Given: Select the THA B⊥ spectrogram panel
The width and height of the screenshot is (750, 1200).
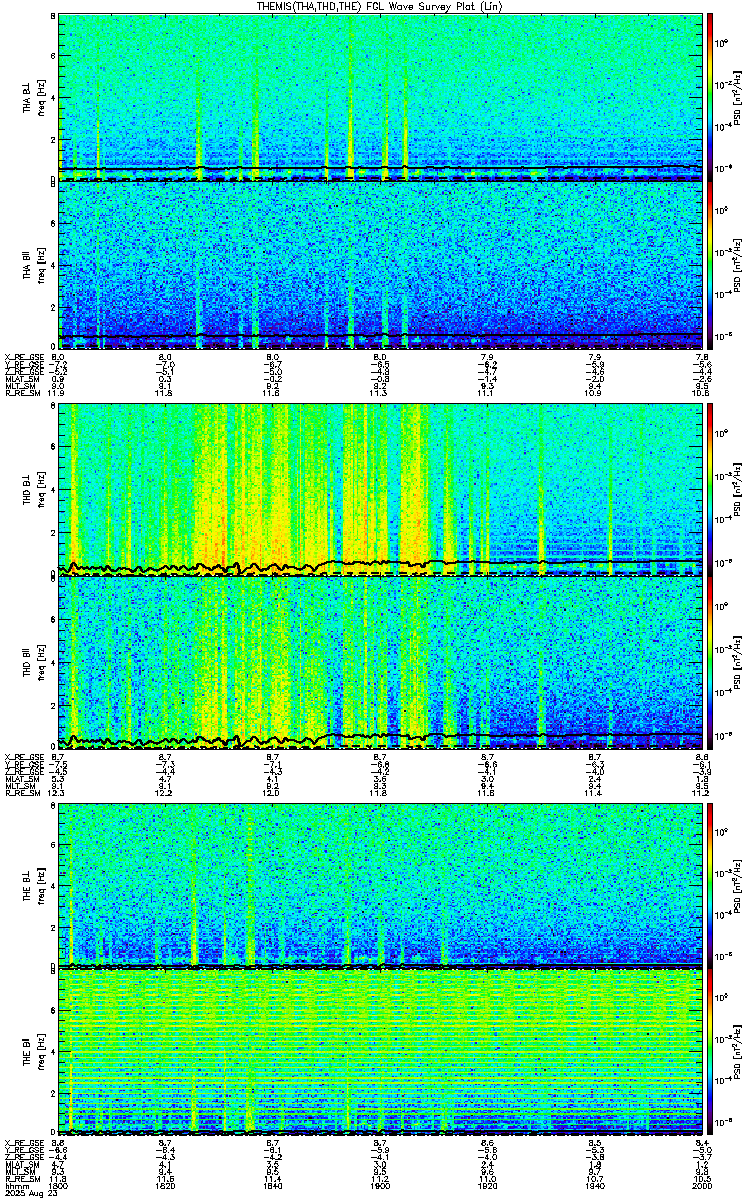Looking at the screenshot, I should [x=380, y=97].
